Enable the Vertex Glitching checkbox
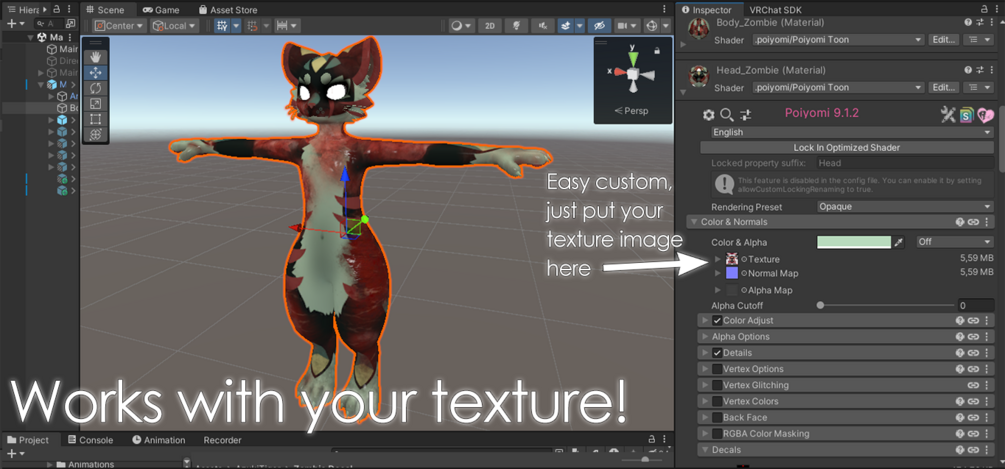The width and height of the screenshot is (1005, 469). click(x=717, y=385)
